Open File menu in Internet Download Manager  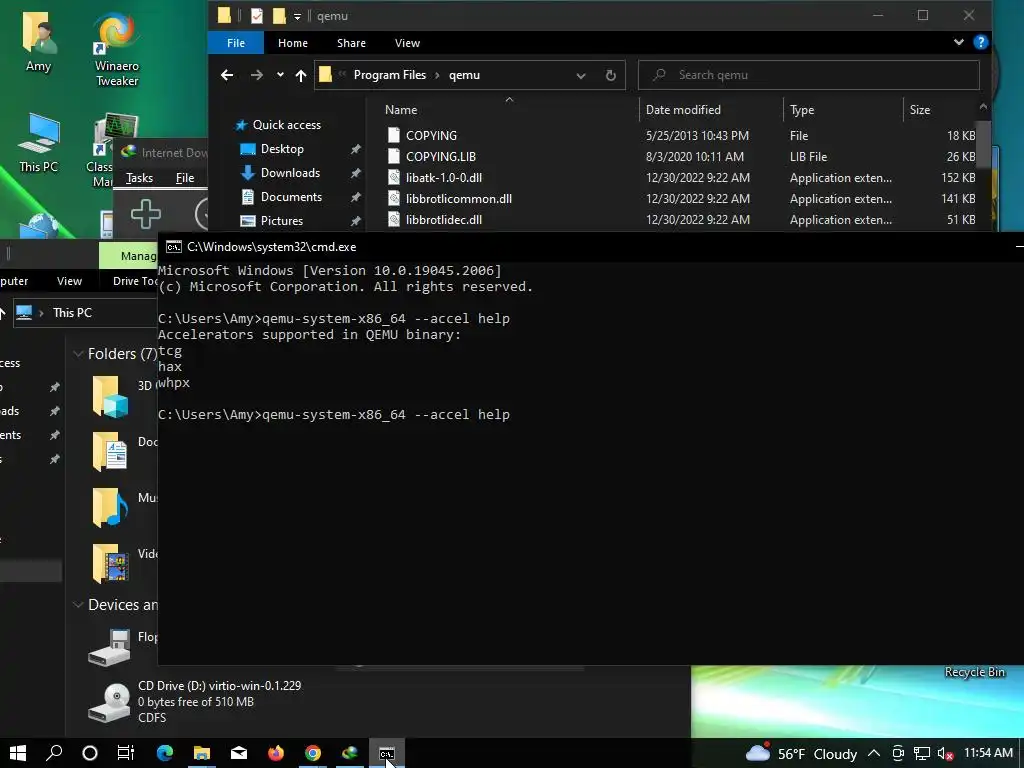pos(185,178)
